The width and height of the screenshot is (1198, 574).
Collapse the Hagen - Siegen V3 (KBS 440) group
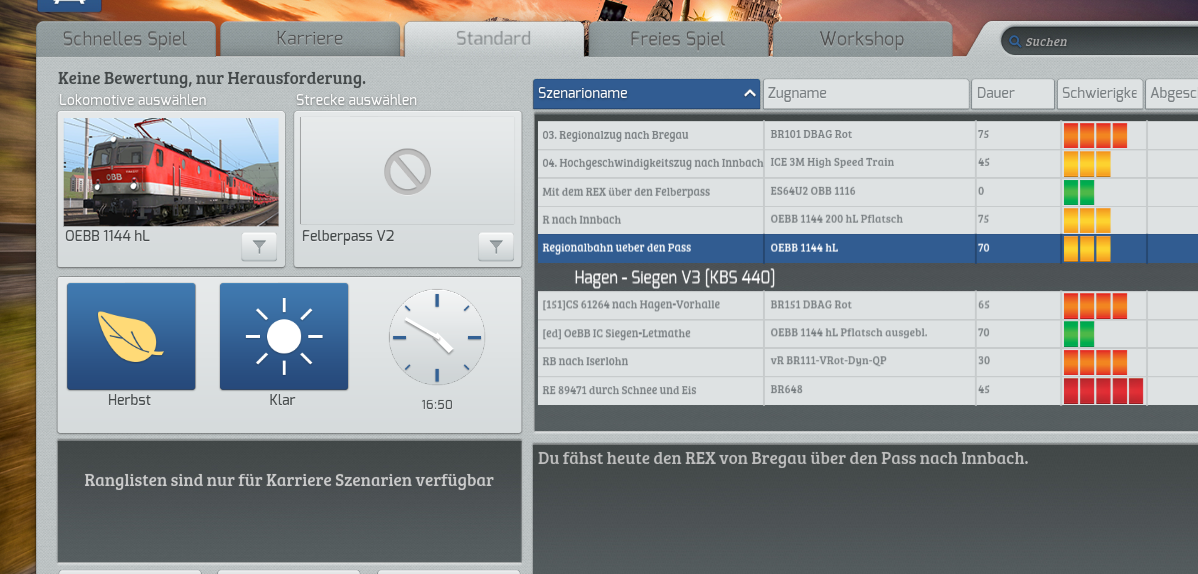675,277
